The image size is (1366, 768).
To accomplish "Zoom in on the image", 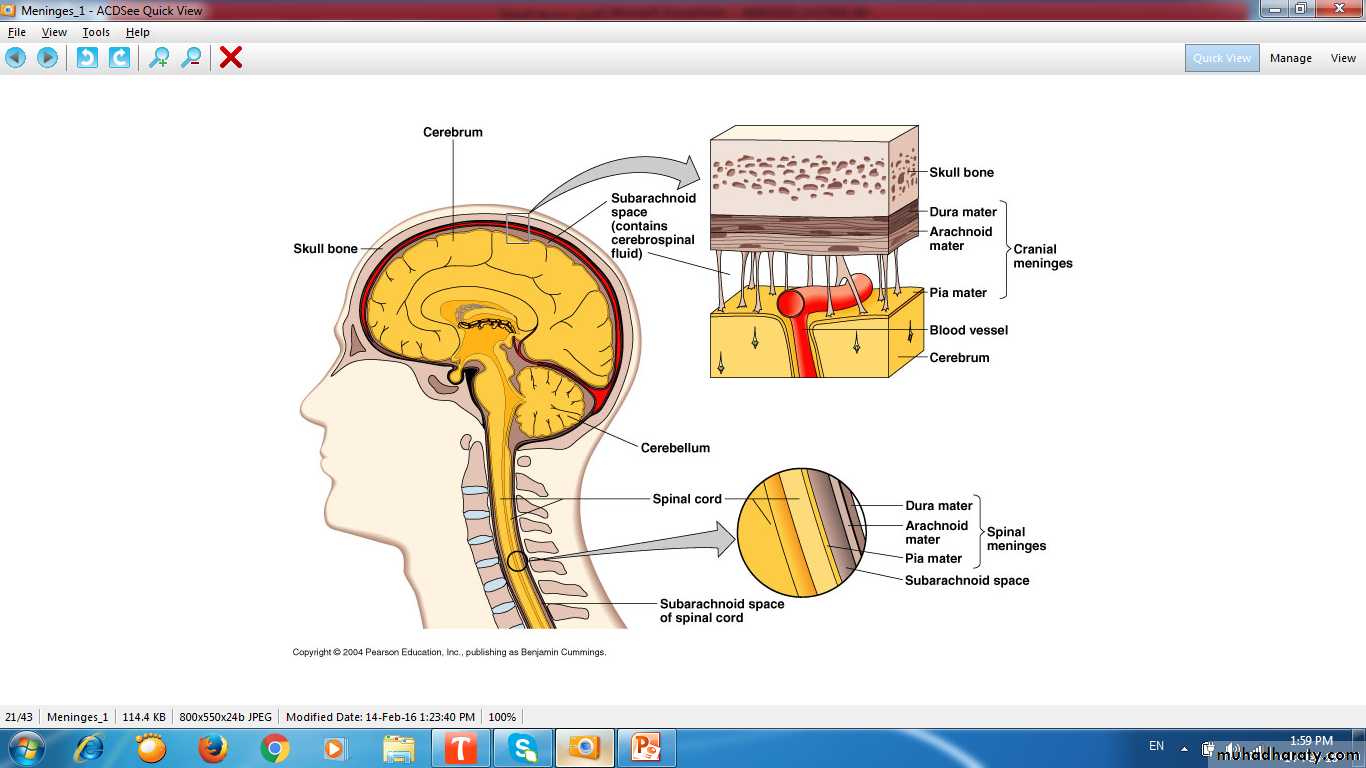I will coord(159,58).
